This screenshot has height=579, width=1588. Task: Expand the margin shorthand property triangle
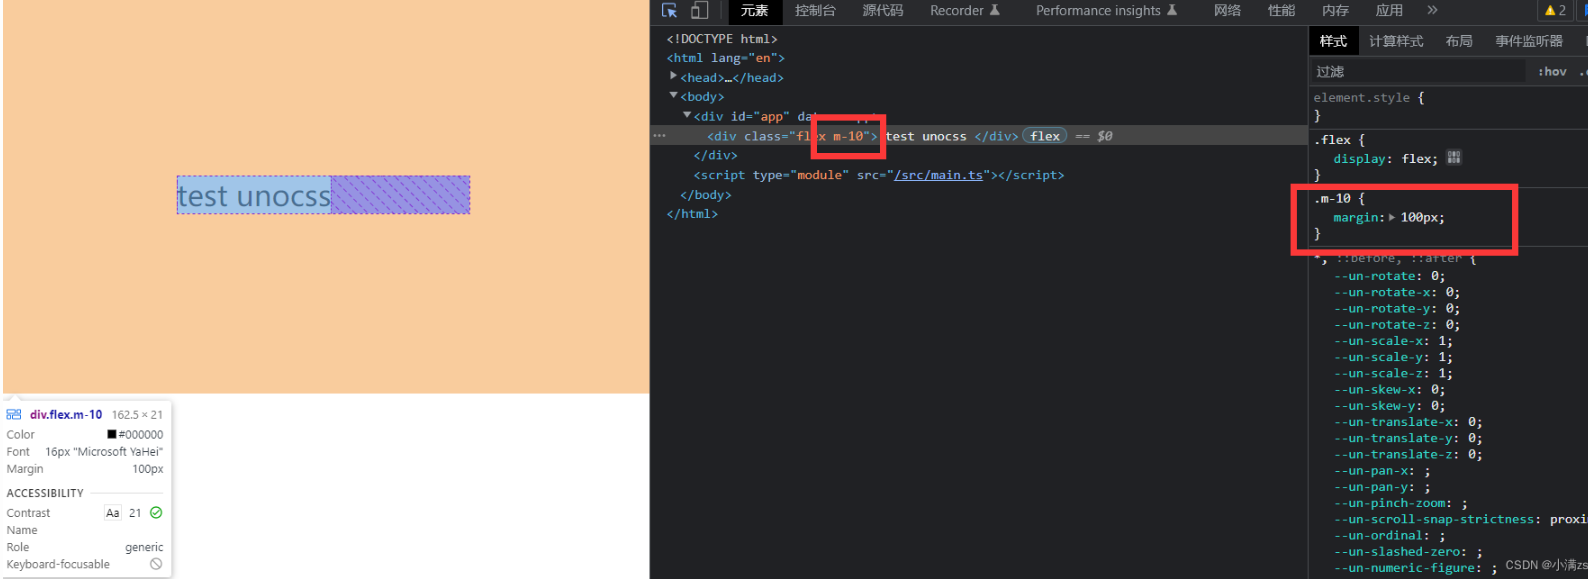pos(1392,217)
